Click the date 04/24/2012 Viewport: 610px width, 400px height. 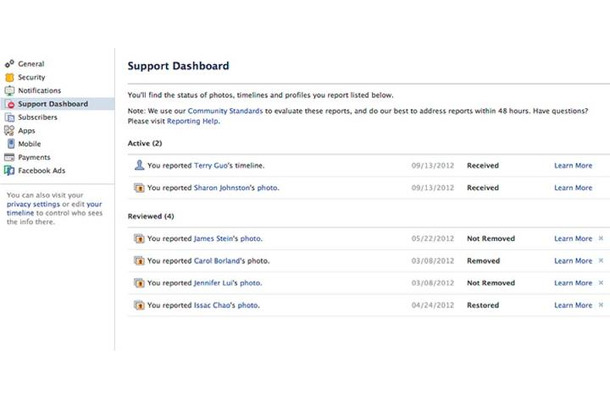point(433,305)
